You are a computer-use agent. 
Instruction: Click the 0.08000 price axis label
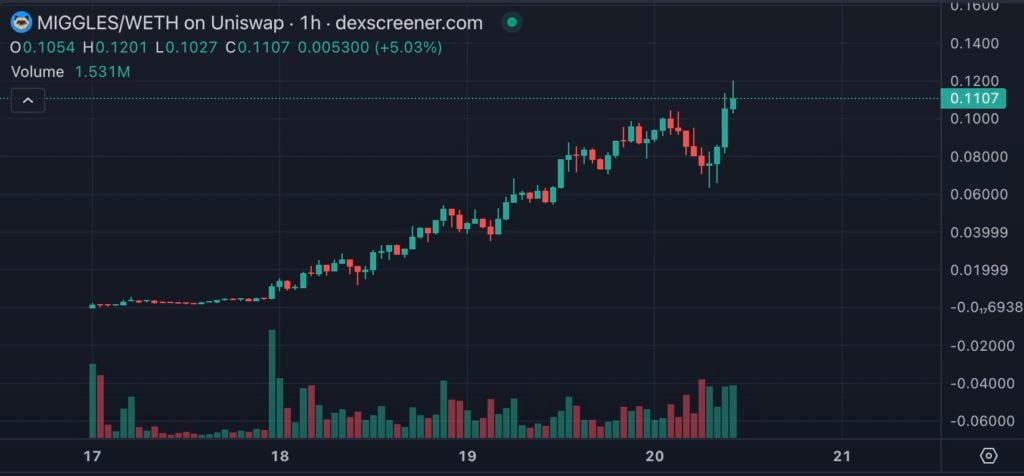(977, 156)
